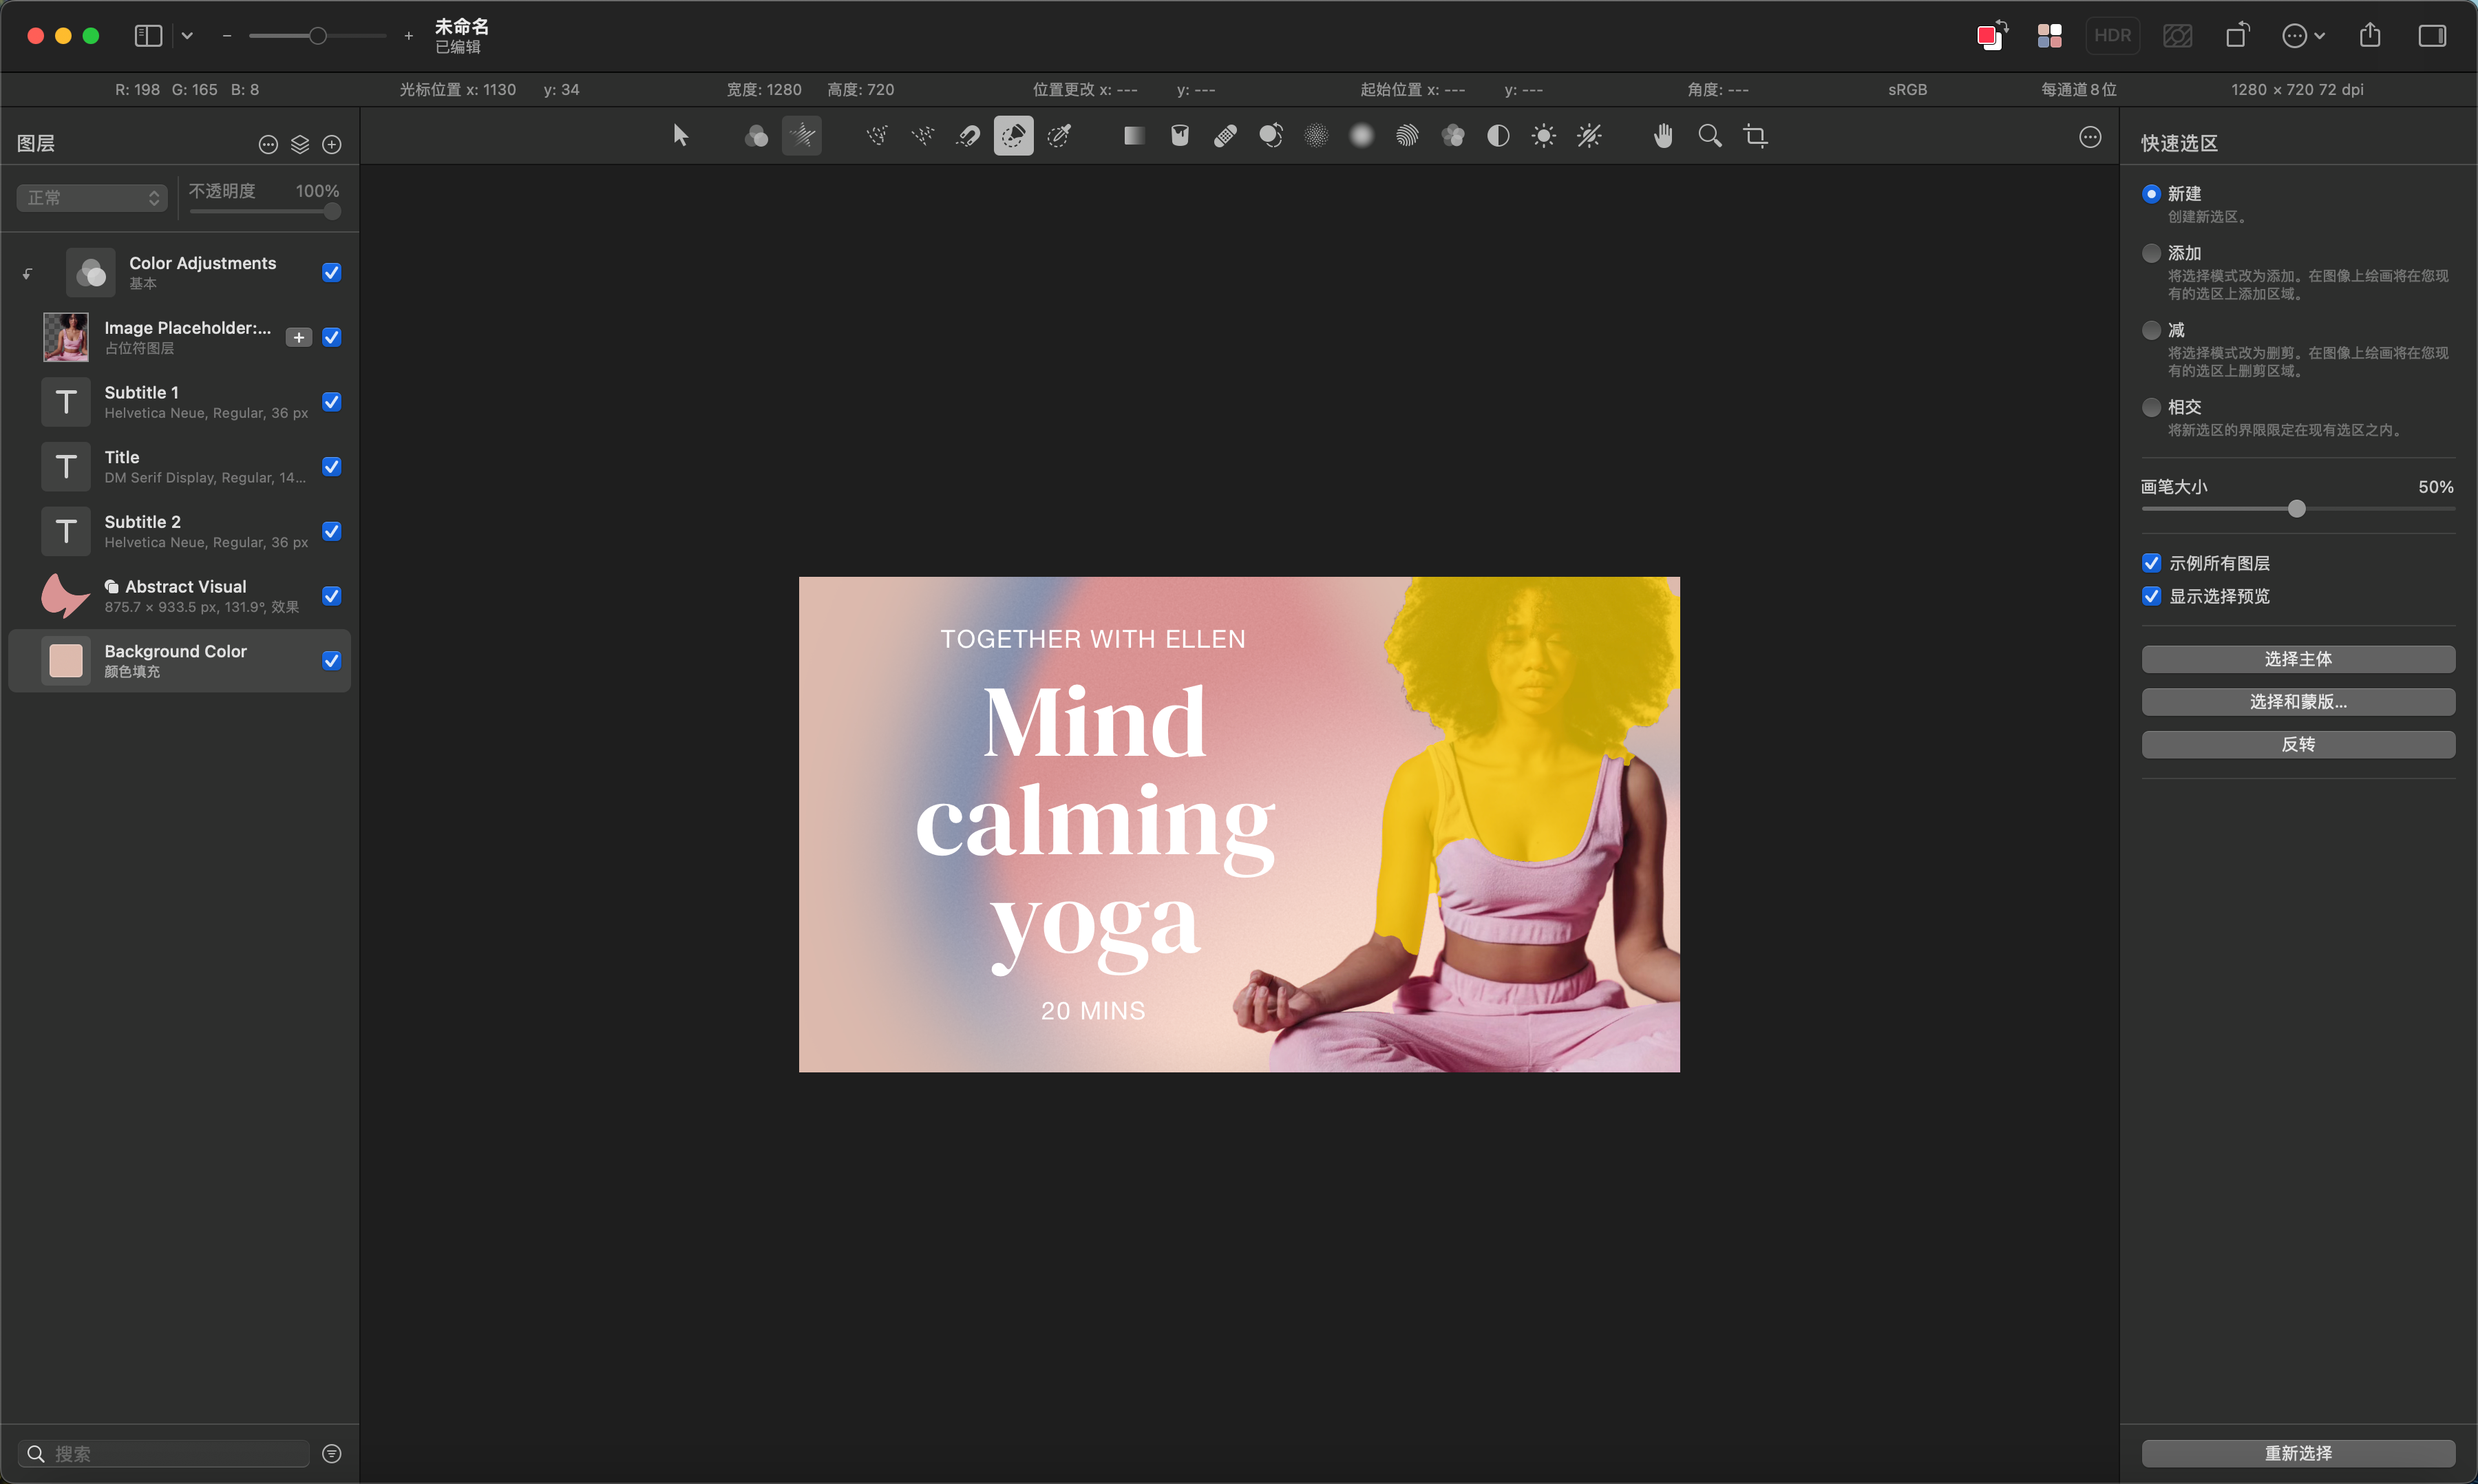Select the Quick Selection tool
This screenshot has width=2478, height=1484.
coord(1014,135)
